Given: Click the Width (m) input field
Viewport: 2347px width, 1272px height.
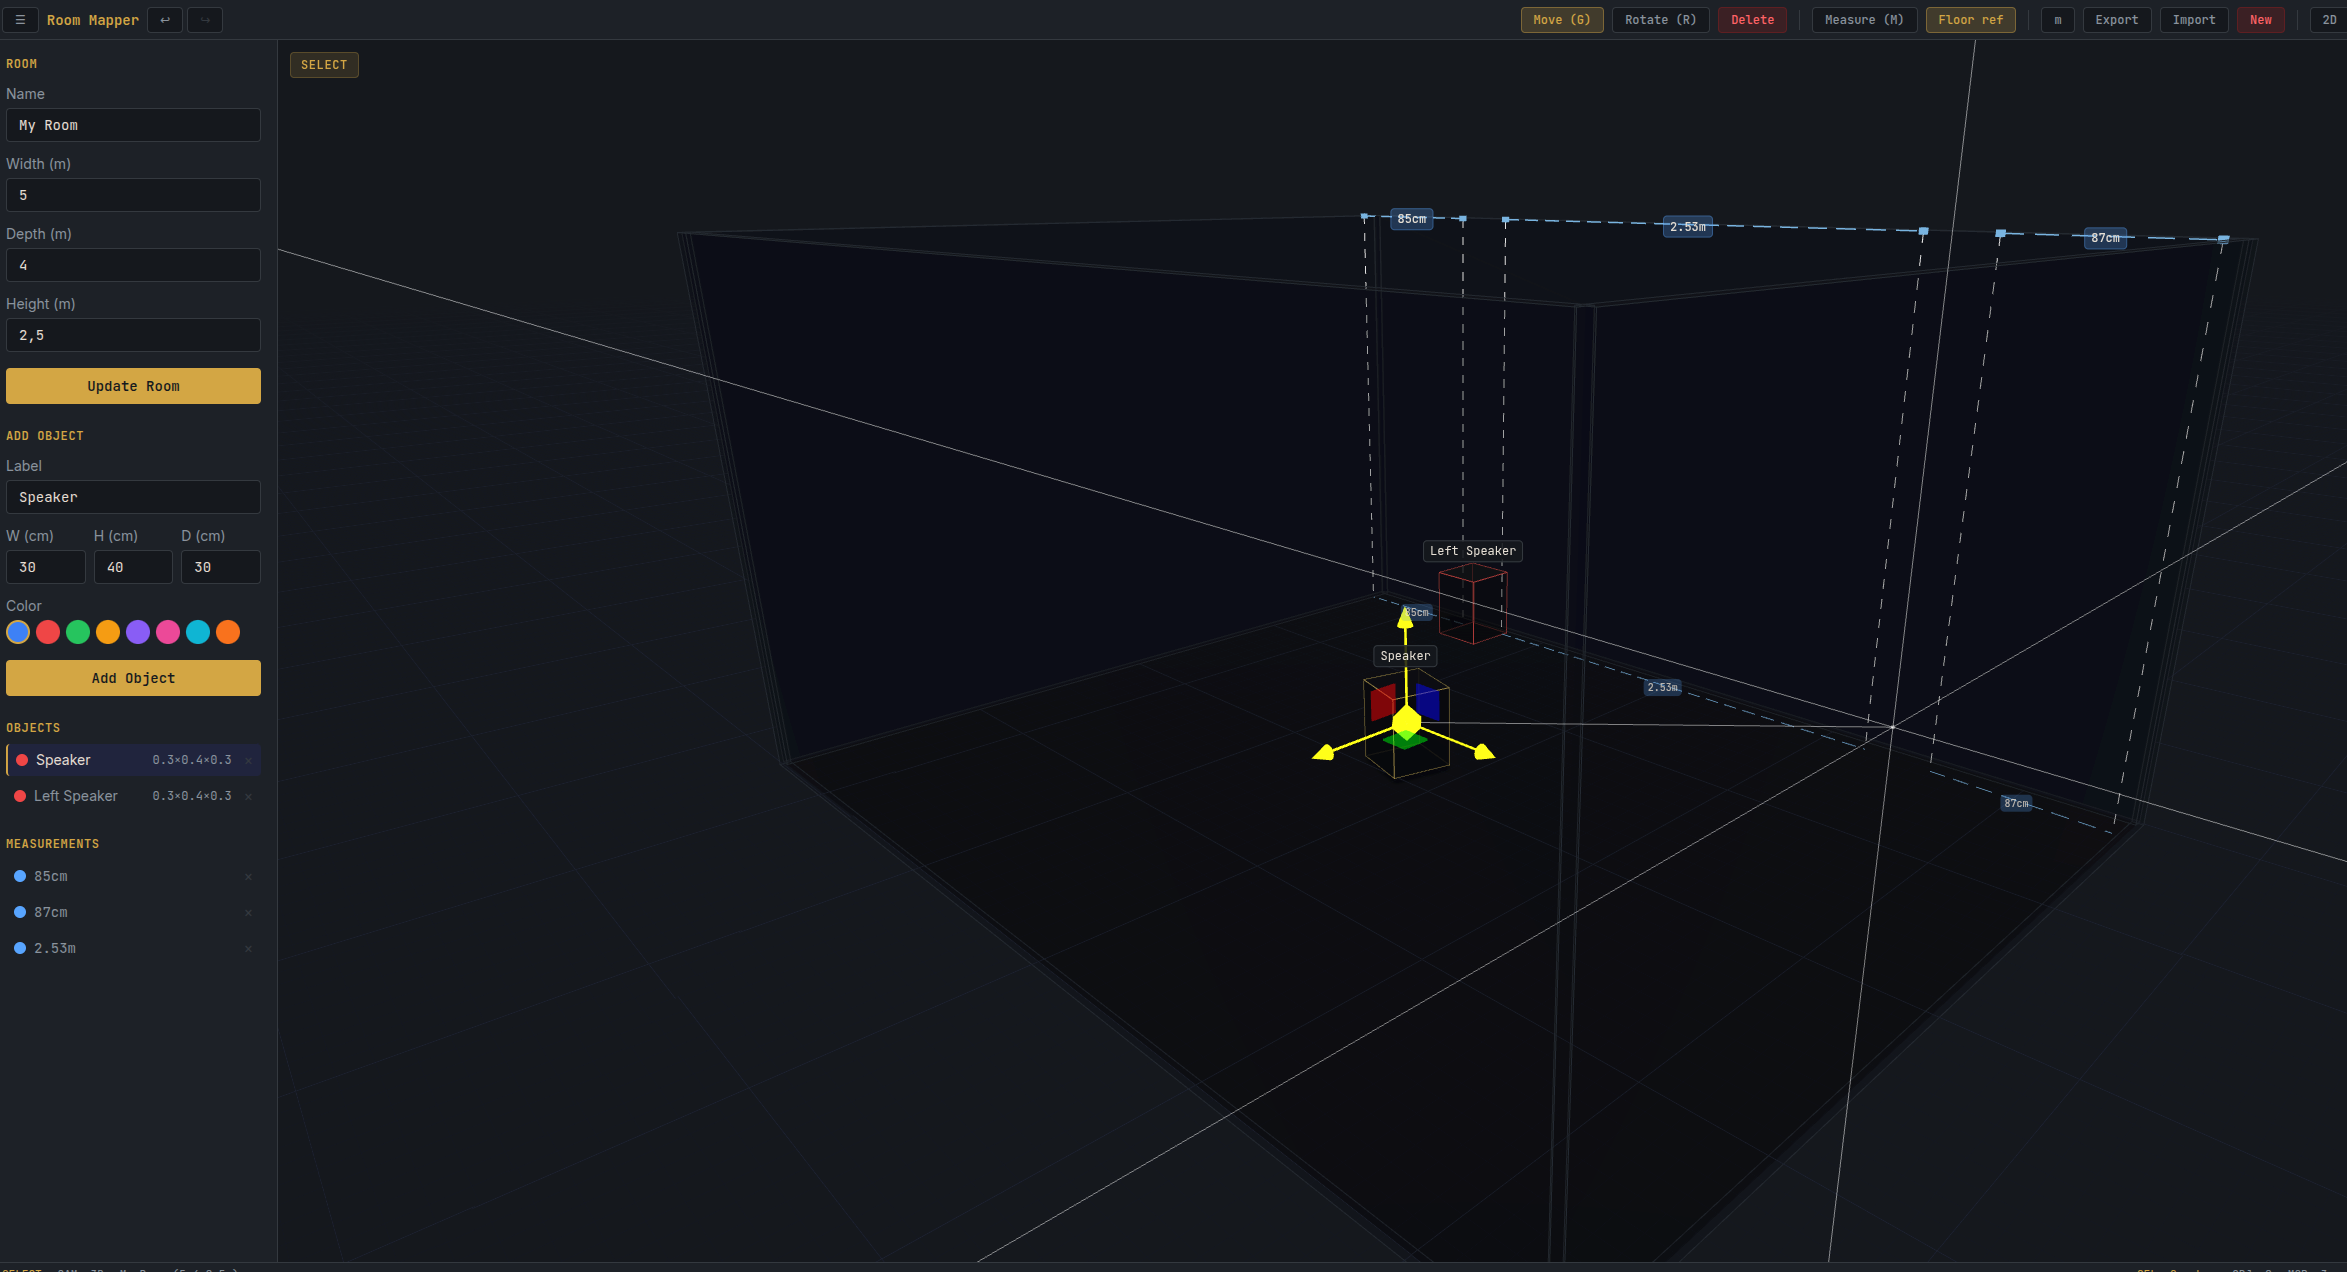Looking at the screenshot, I should (133, 194).
